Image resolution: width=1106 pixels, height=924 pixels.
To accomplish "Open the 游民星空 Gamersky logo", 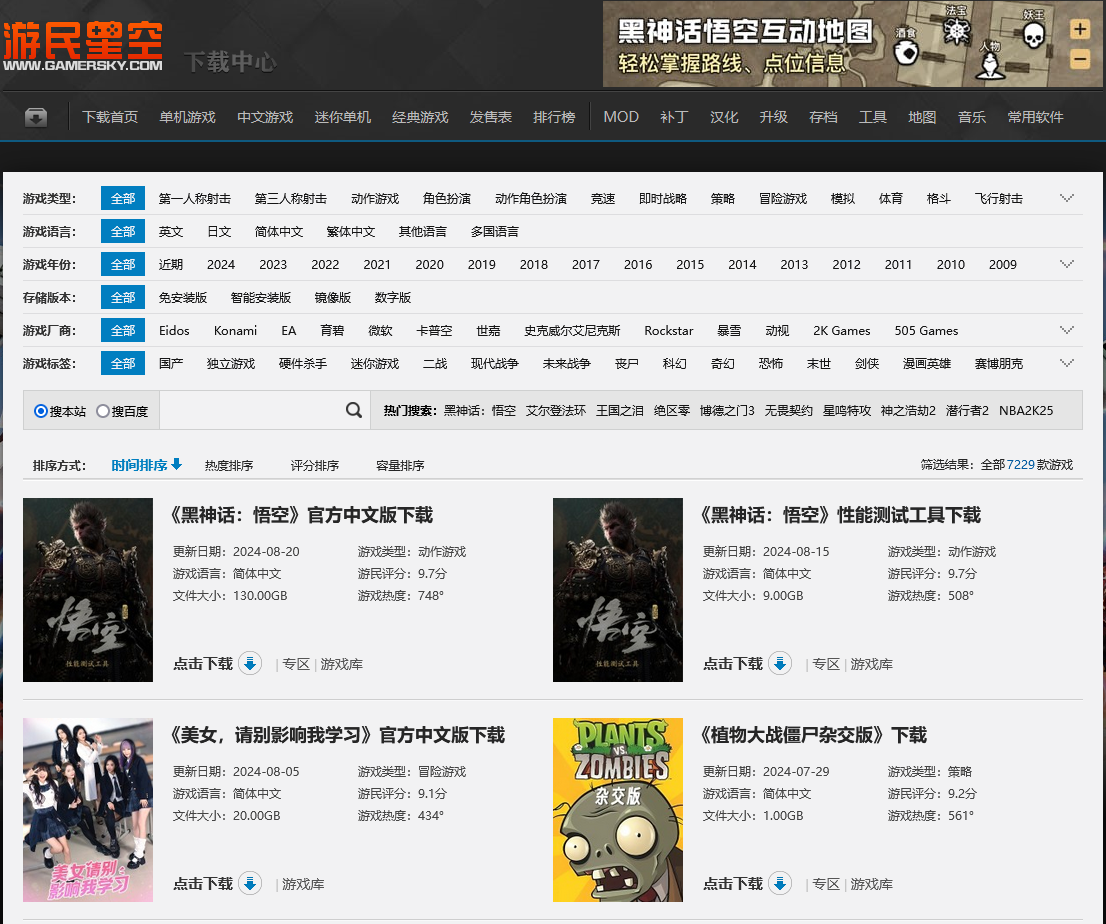I will tap(82, 45).
